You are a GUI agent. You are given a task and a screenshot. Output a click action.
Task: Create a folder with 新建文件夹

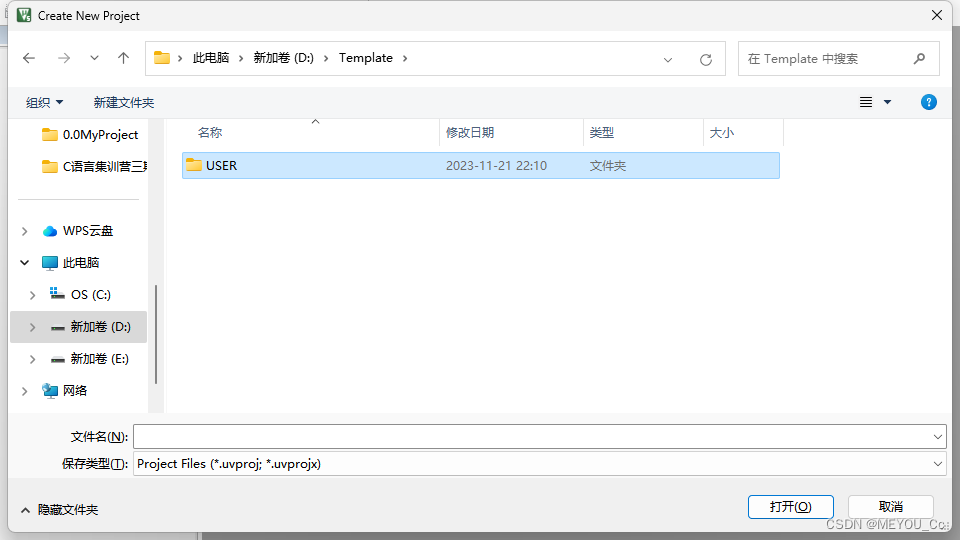pyautogui.click(x=124, y=102)
